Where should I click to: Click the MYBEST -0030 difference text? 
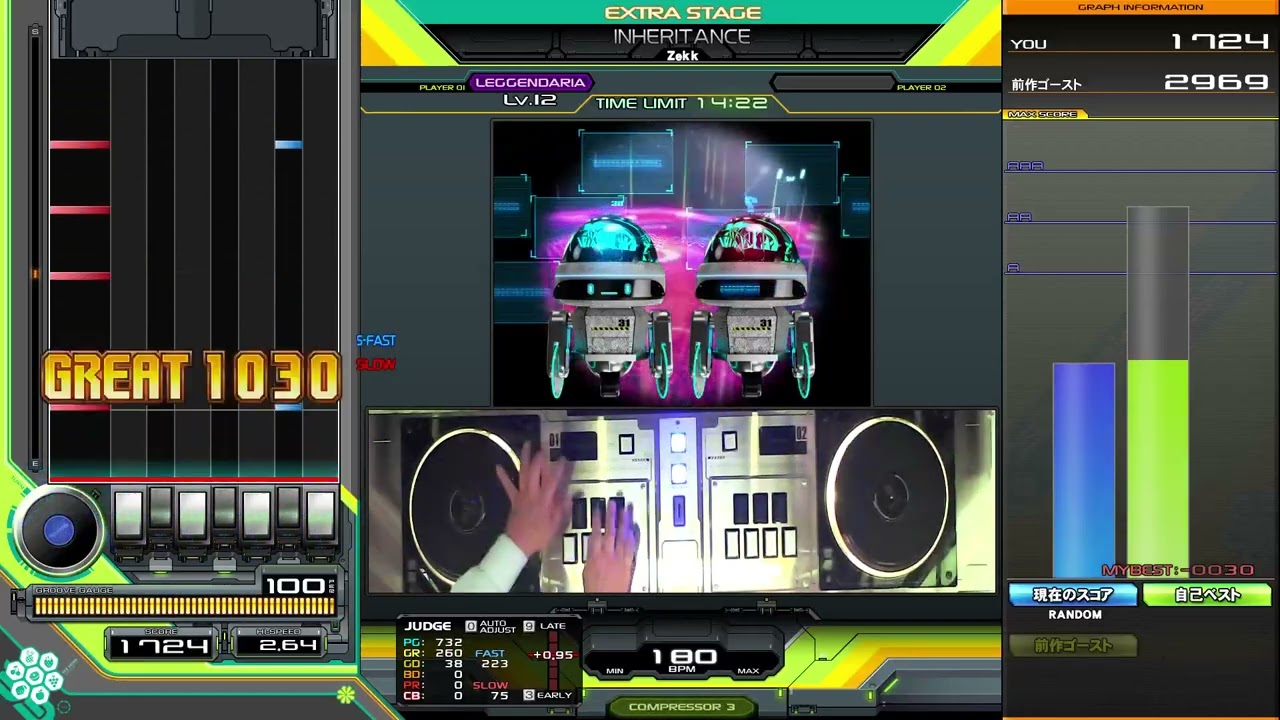click(x=1177, y=570)
